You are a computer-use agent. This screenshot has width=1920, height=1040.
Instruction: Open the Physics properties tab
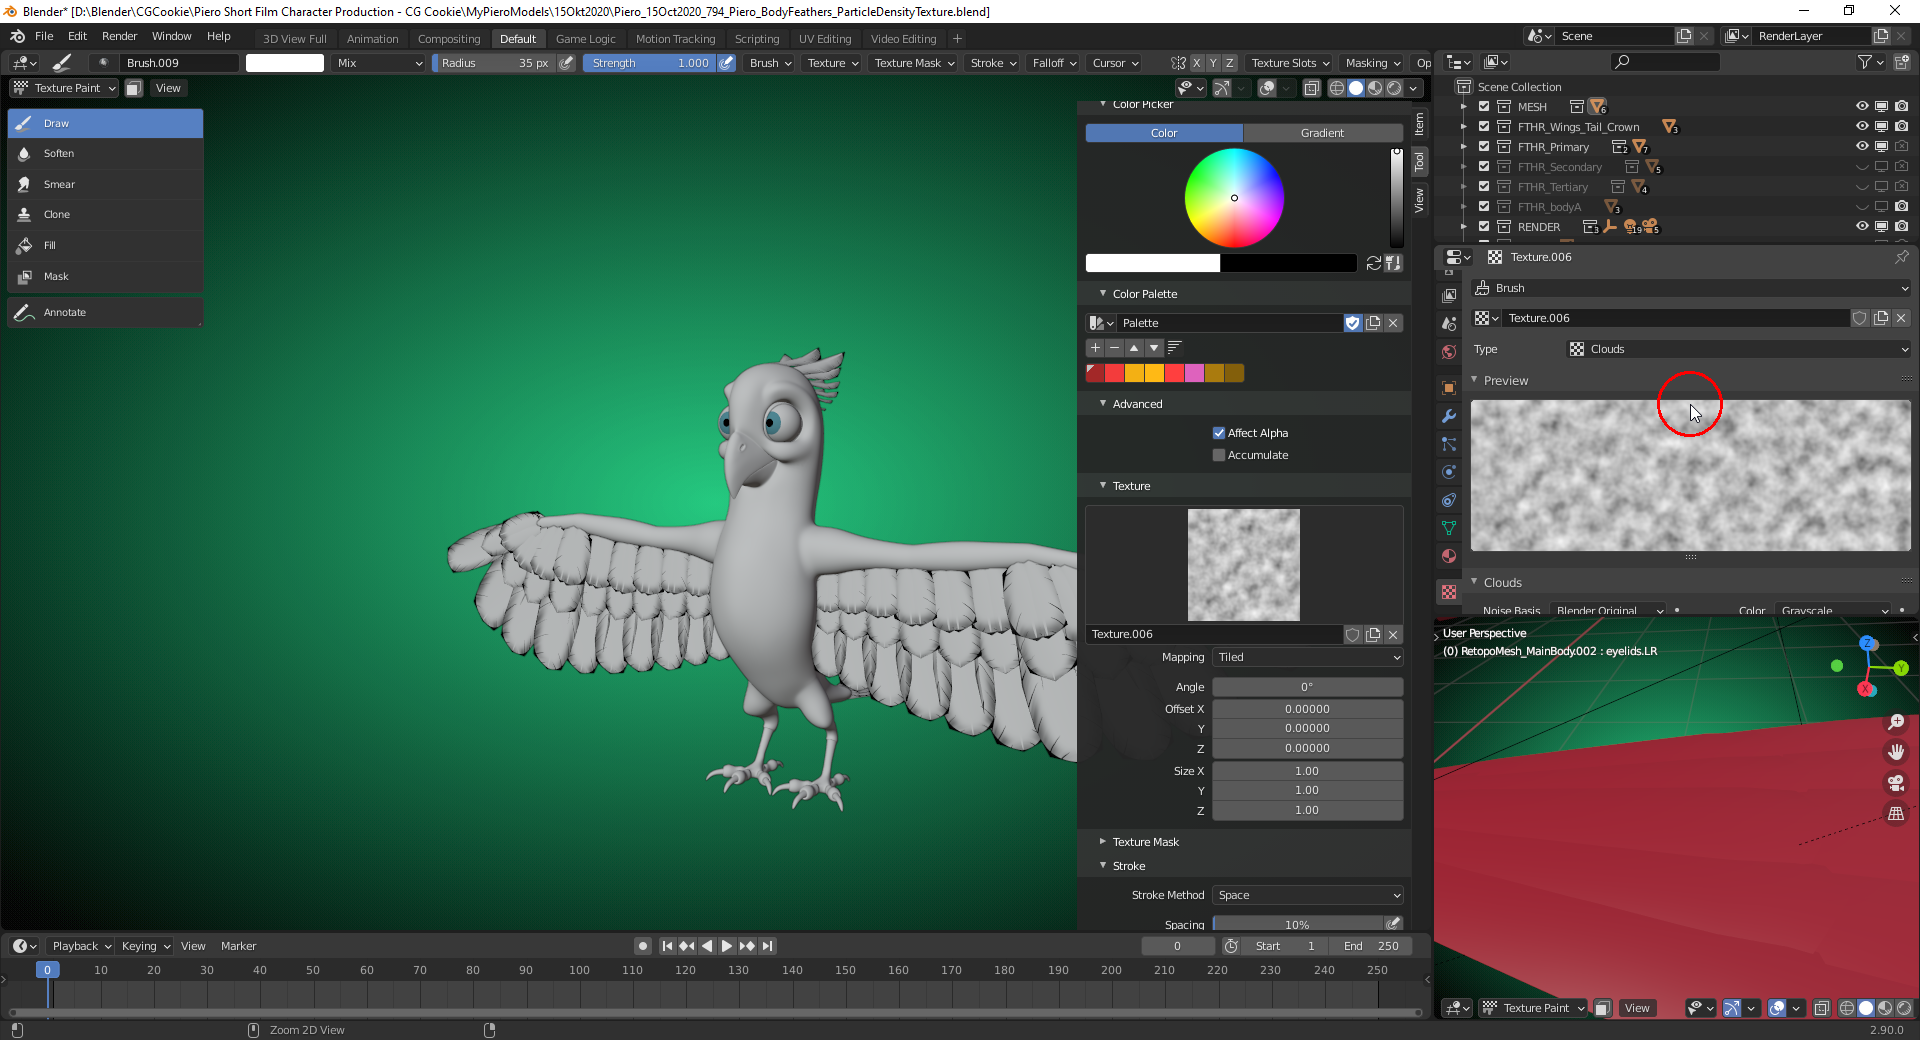[x=1448, y=472]
